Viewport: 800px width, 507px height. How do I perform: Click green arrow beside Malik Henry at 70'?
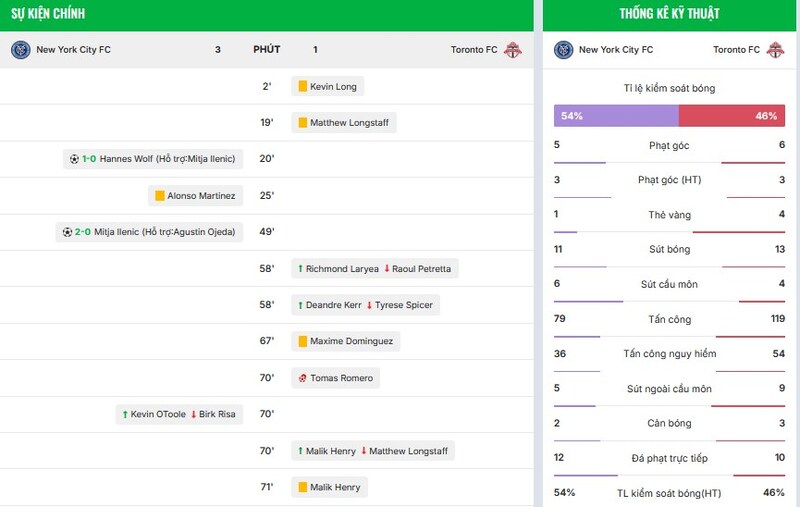[301, 451]
